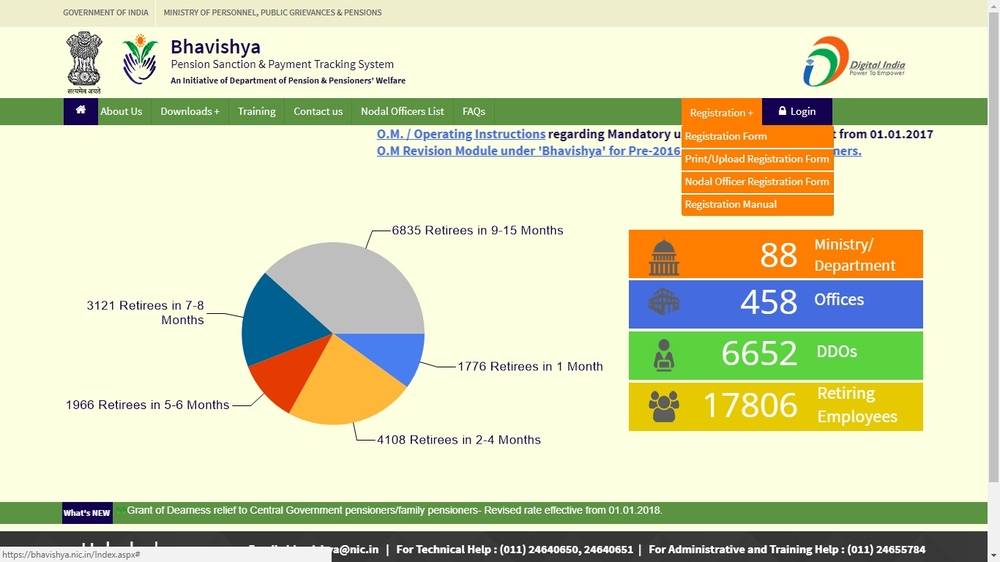Click the Indian national emblem logo
Image resolution: width=1000 pixels, height=562 pixels.
(84, 63)
